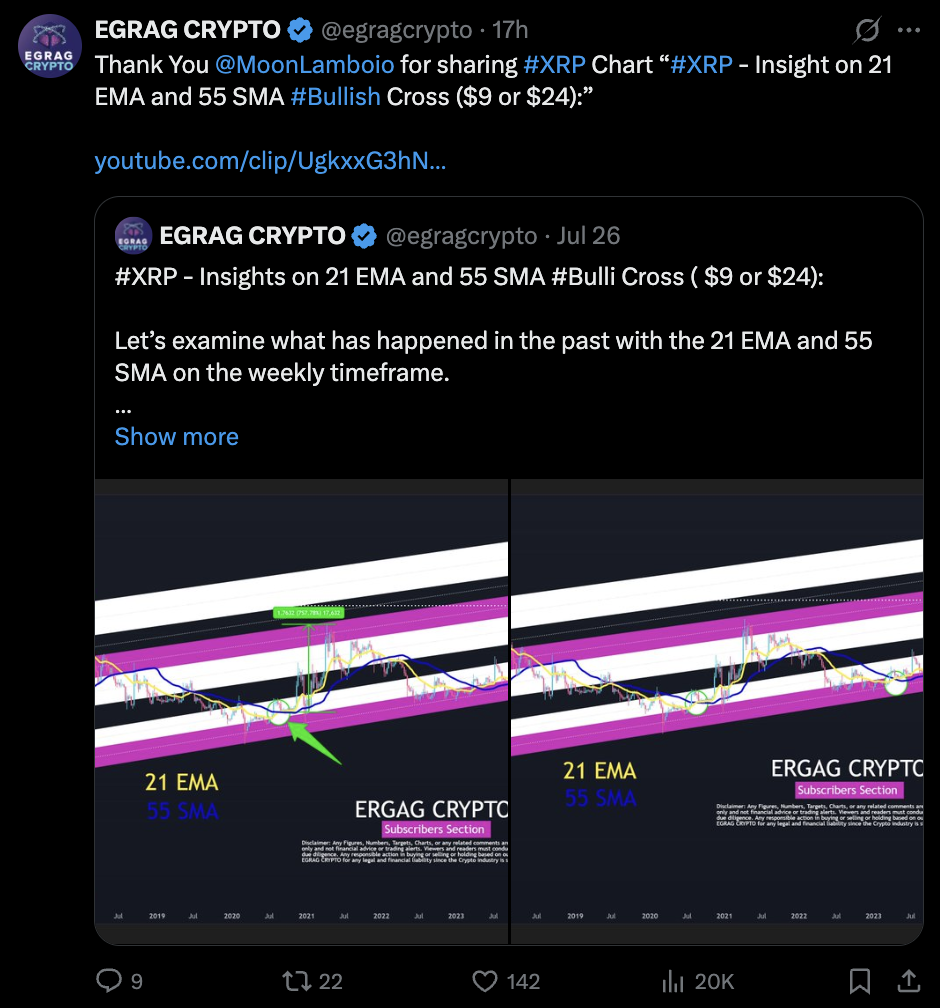Click the #Bullish hashtag
The image size is (940, 1008).
coord(335,96)
